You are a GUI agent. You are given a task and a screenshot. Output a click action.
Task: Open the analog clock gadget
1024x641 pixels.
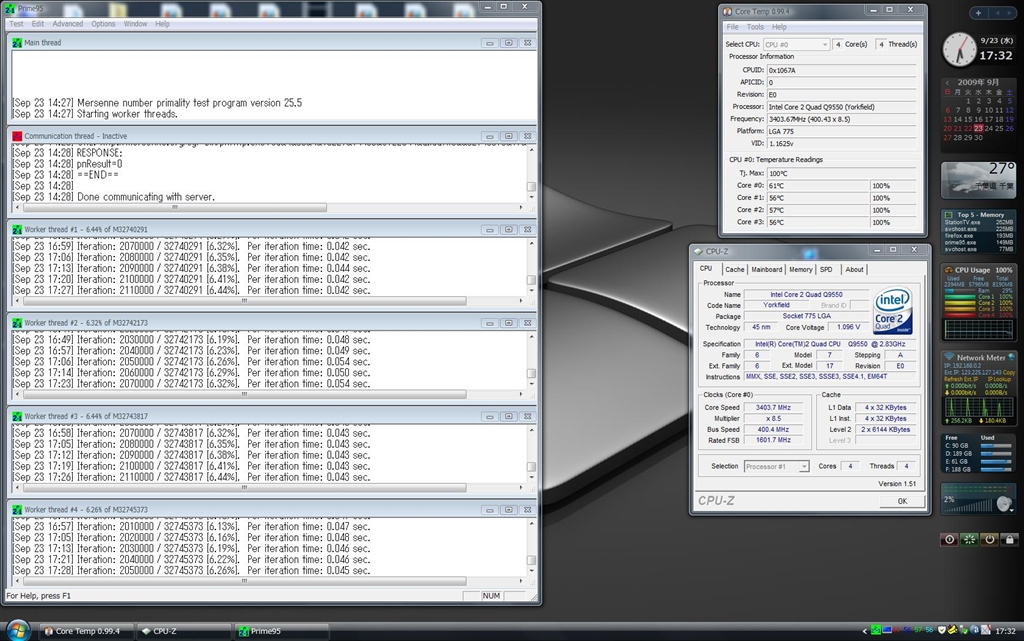[960, 48]
